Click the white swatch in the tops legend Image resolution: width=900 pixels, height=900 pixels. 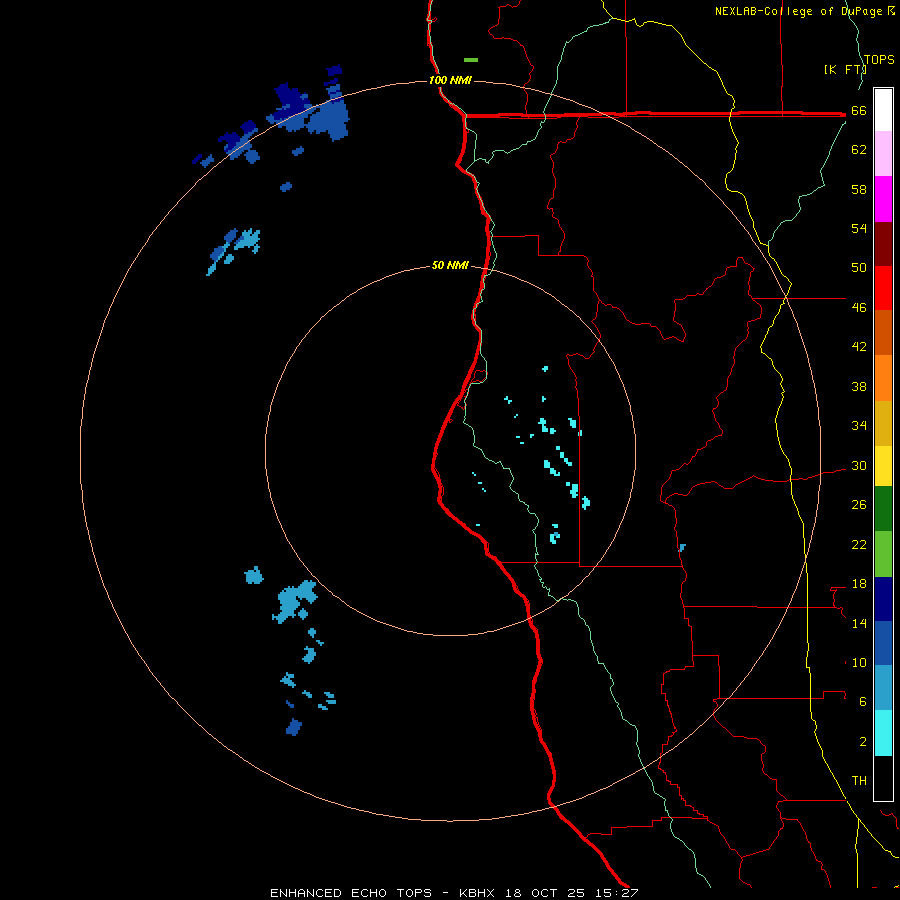coord(883,110)
